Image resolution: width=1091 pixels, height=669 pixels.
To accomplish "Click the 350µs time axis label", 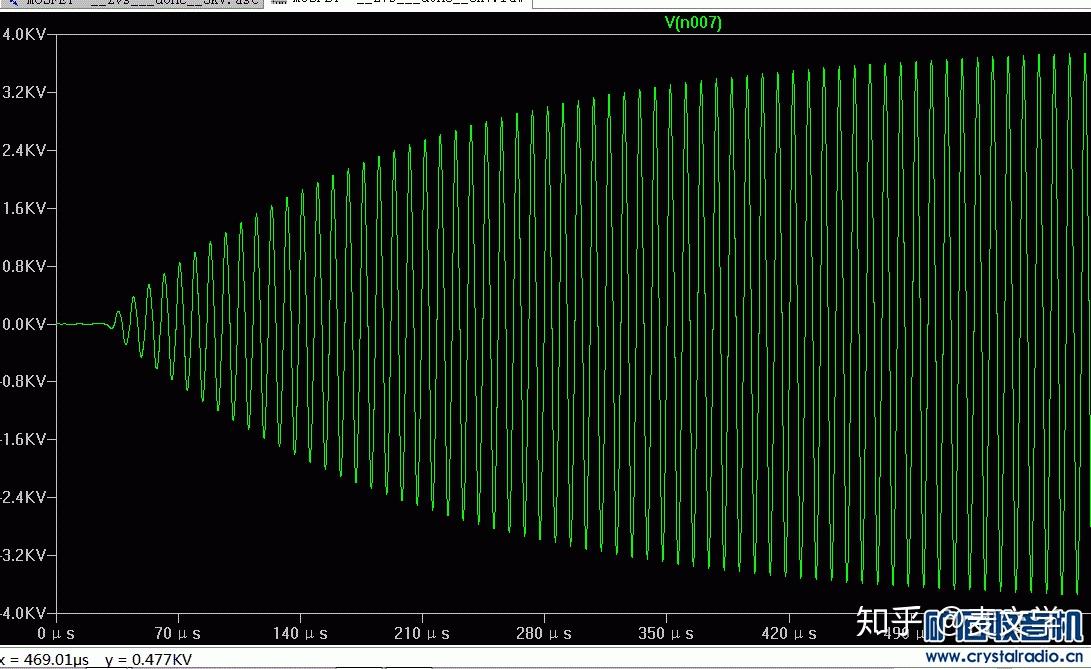I will coord(666,633).
